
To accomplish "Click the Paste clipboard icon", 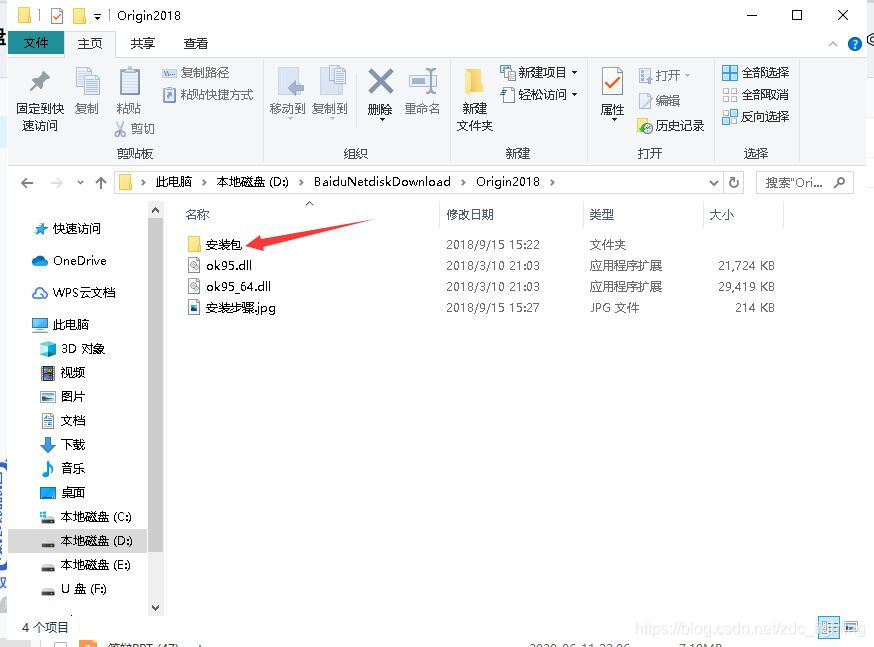I will point(129,82).
